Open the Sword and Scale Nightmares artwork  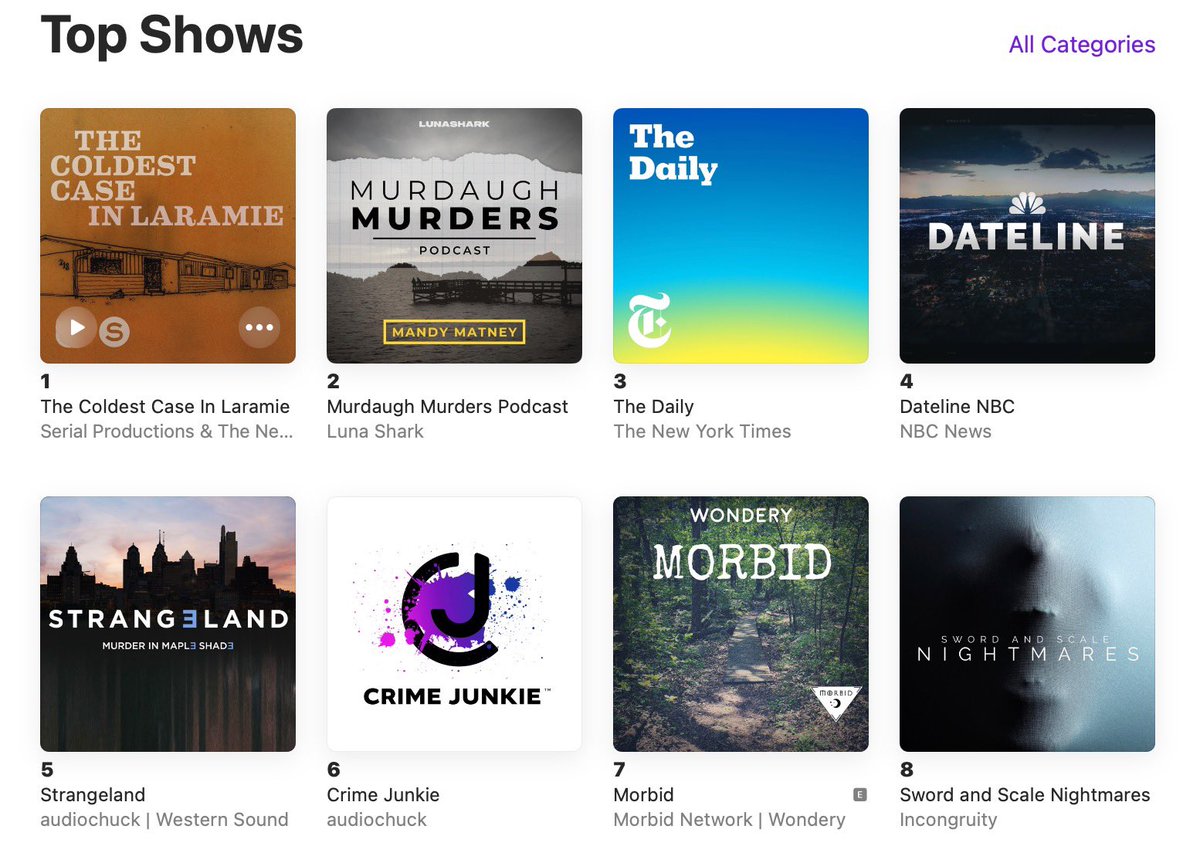(x=1027, y=623)
